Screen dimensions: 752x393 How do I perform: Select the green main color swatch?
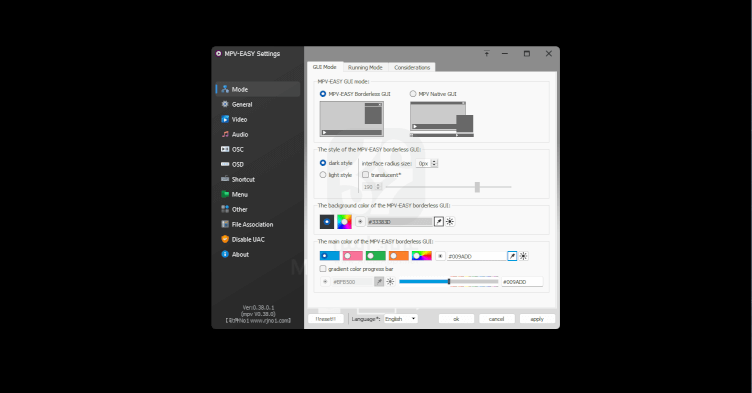click(376, 256)
